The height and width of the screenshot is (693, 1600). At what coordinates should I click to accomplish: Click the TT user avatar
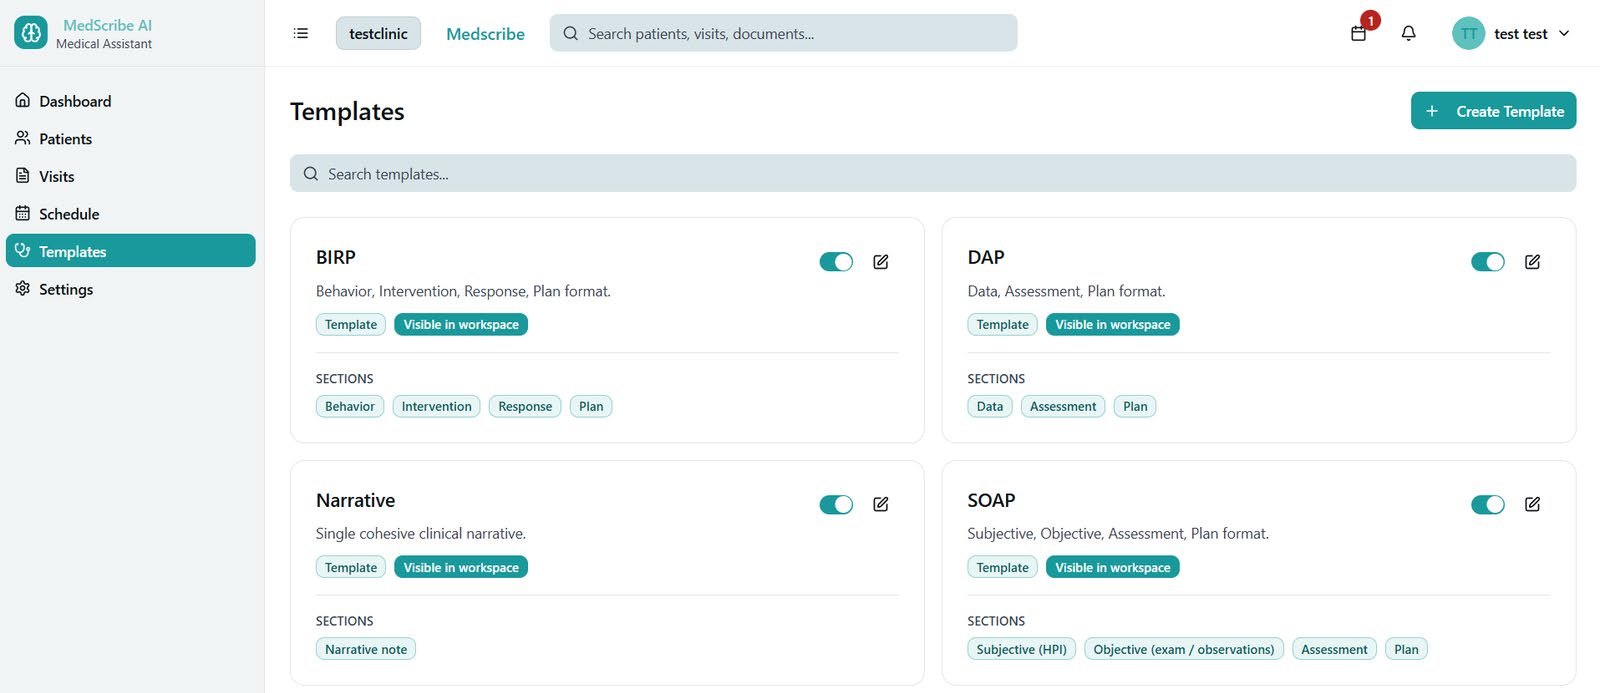(x=1468, y=33)
